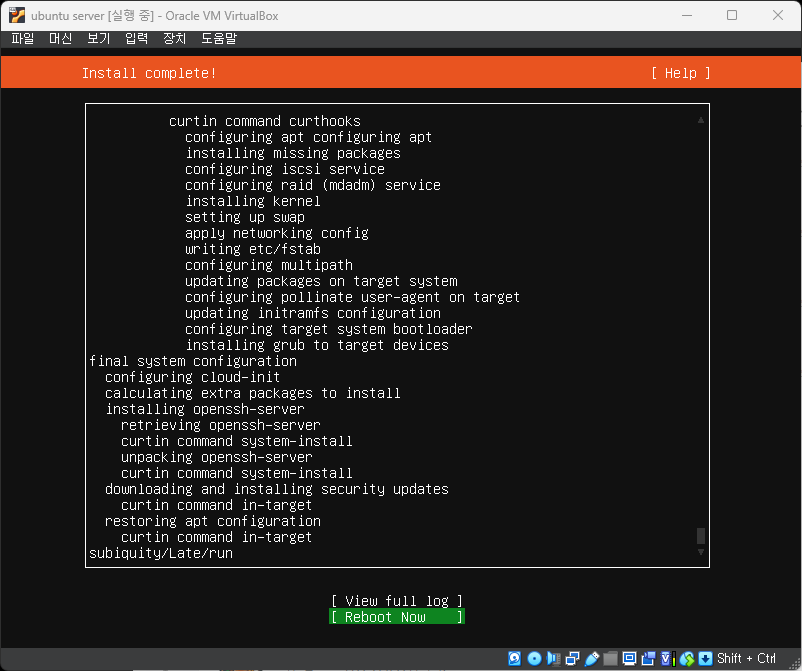Click 'calculating extra packages to install' line
The width and height of the screenshot is (802, 671).
(x=253, y=393)
